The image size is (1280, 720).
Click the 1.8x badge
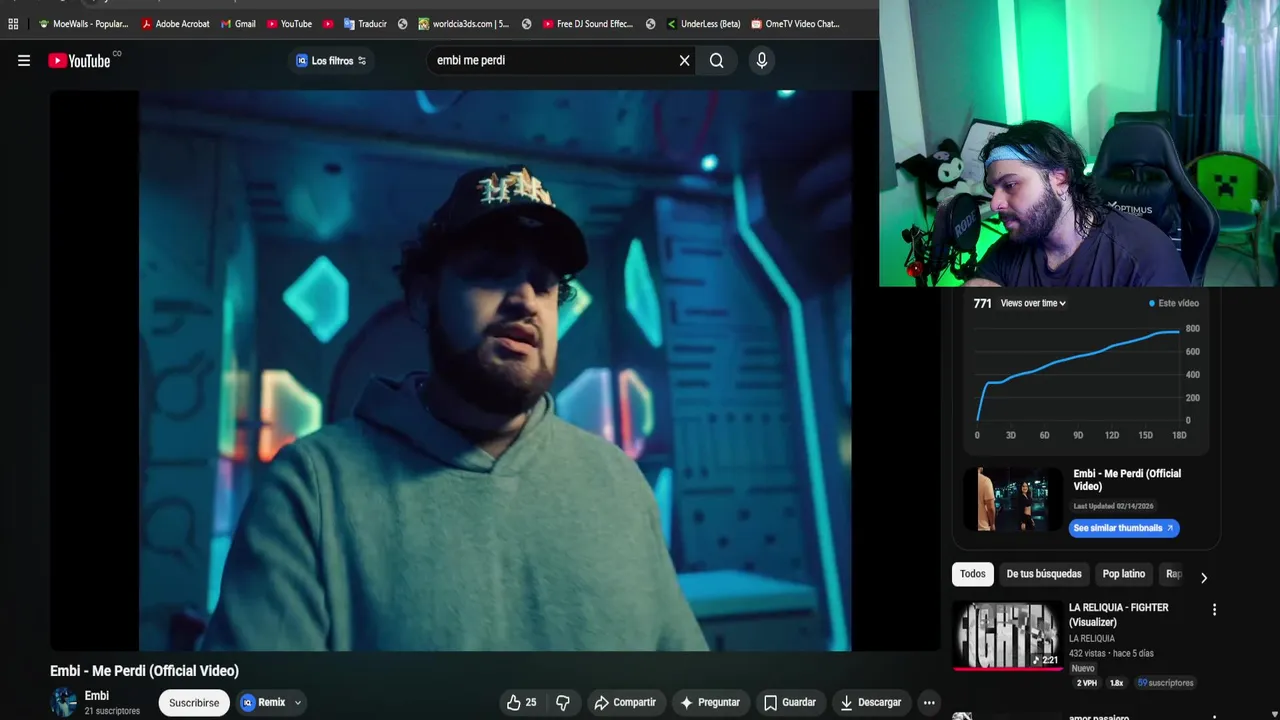coord(1117,683)
